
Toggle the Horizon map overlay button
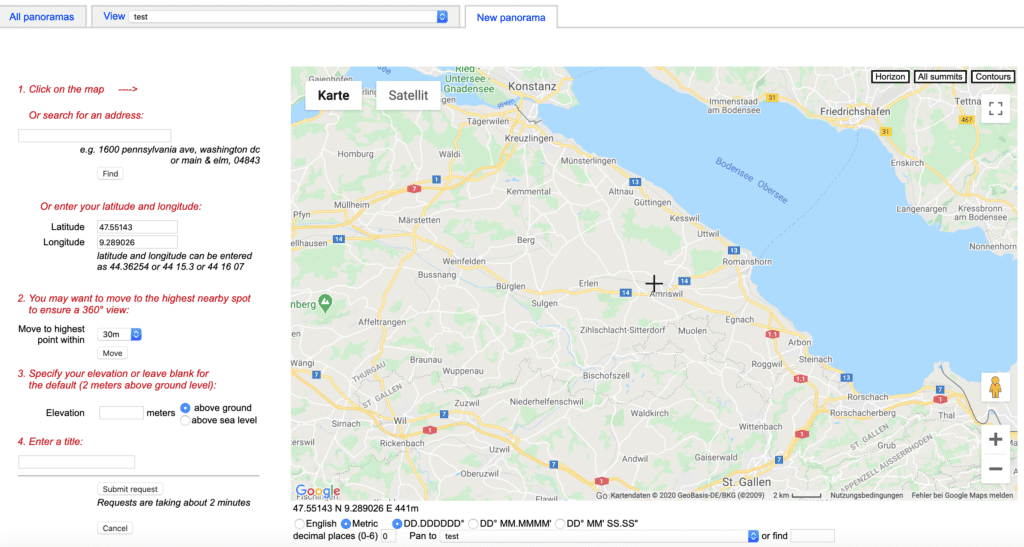point(890,76)
